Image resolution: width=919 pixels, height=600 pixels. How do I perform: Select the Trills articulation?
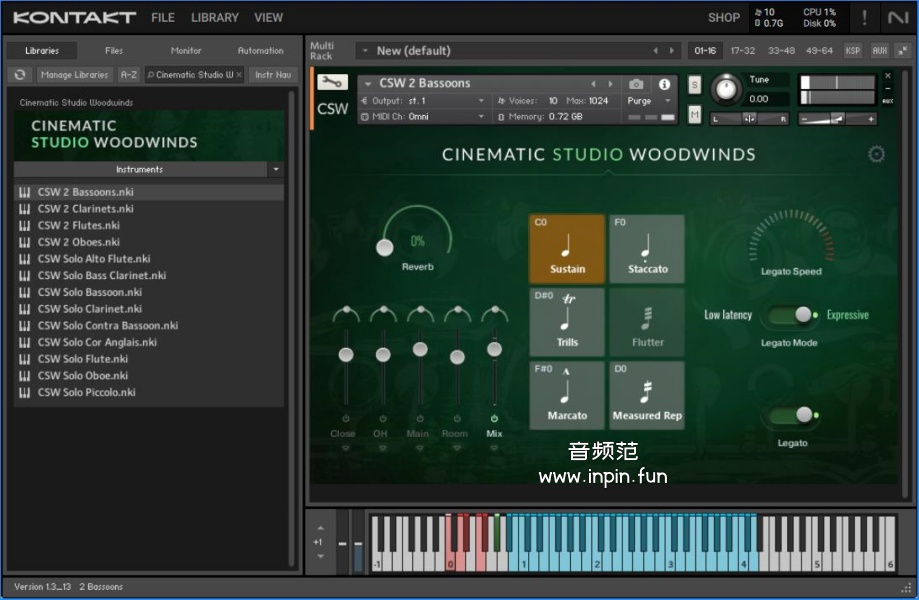point(567,322)
